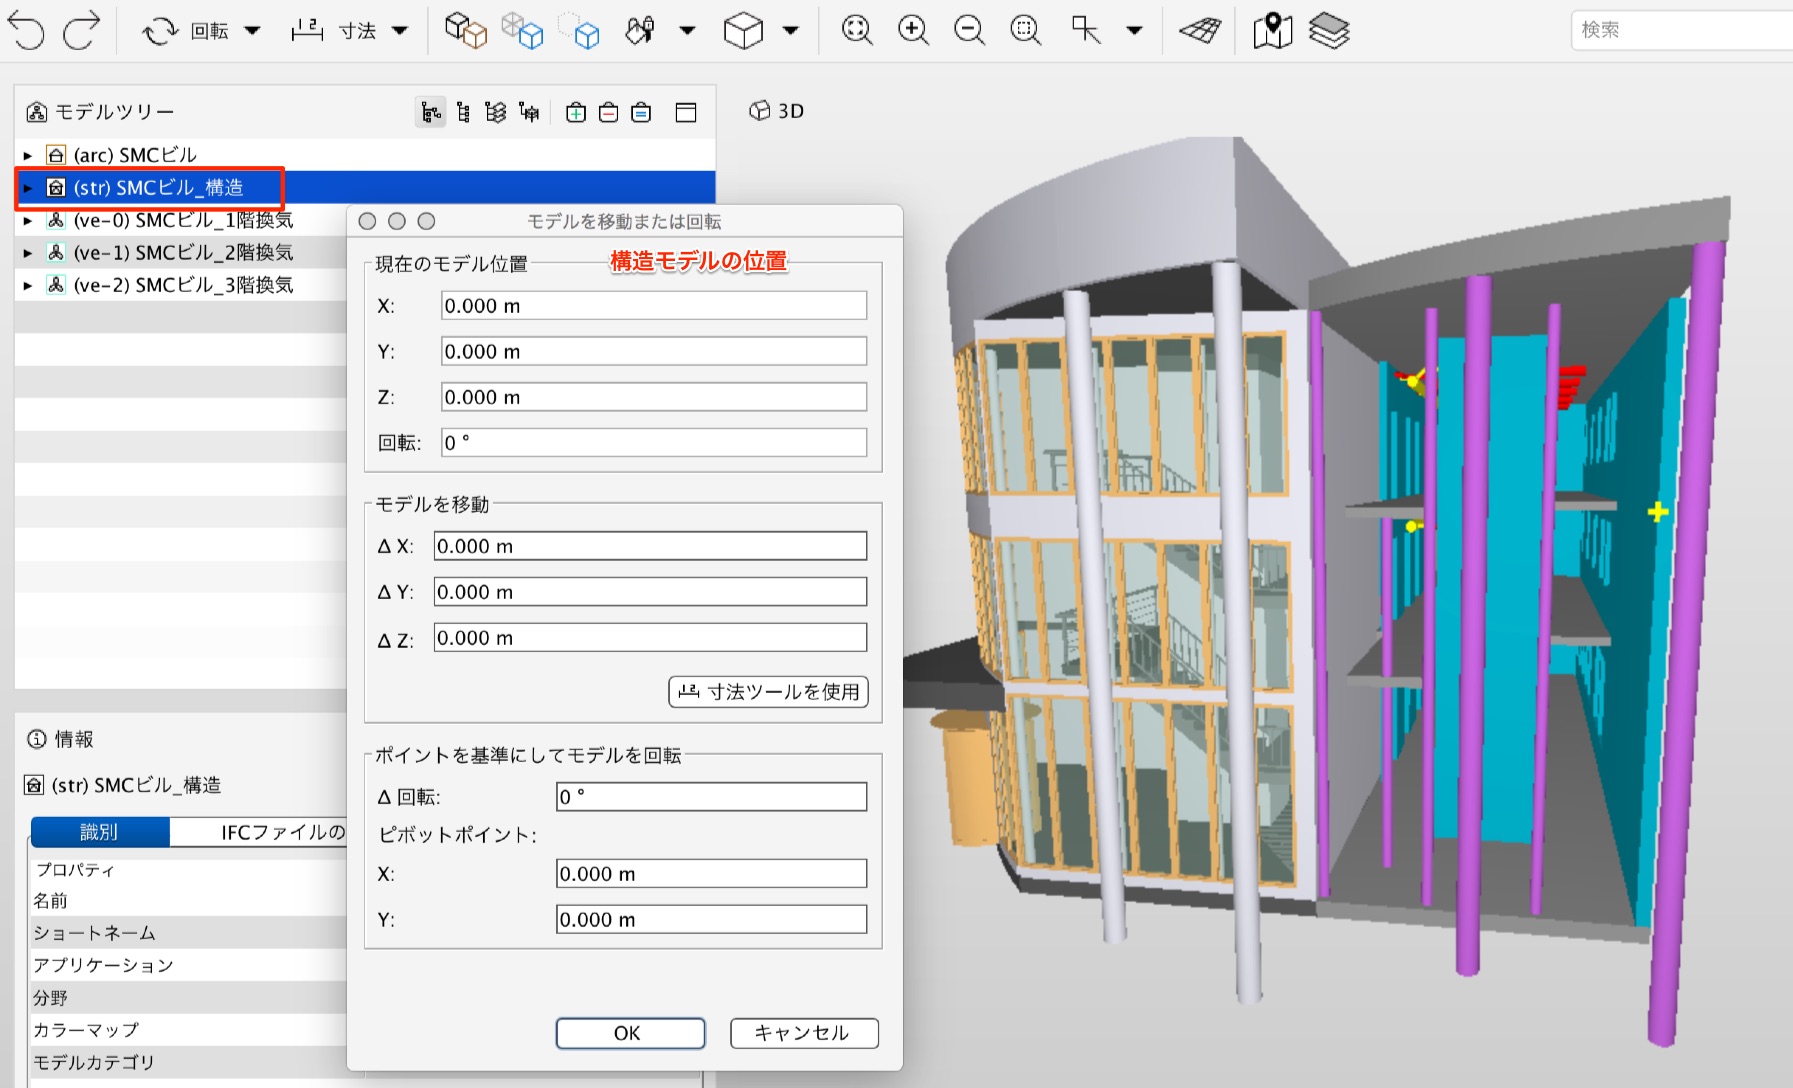The image size is (1793, 1088).
Task: Click the undo arrow icon
Action: (27, 30)
